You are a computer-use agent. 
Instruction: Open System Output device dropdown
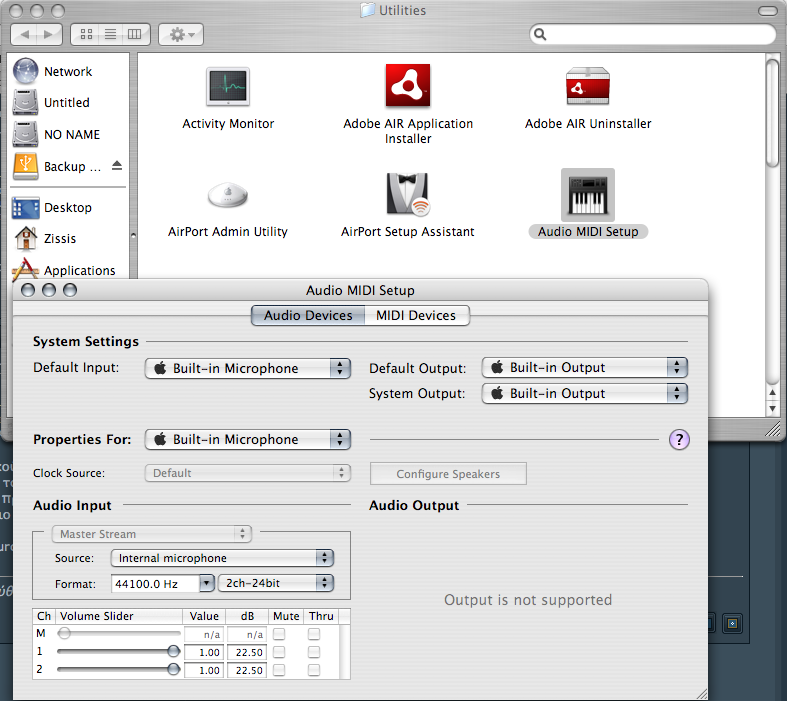coord(584,393)
